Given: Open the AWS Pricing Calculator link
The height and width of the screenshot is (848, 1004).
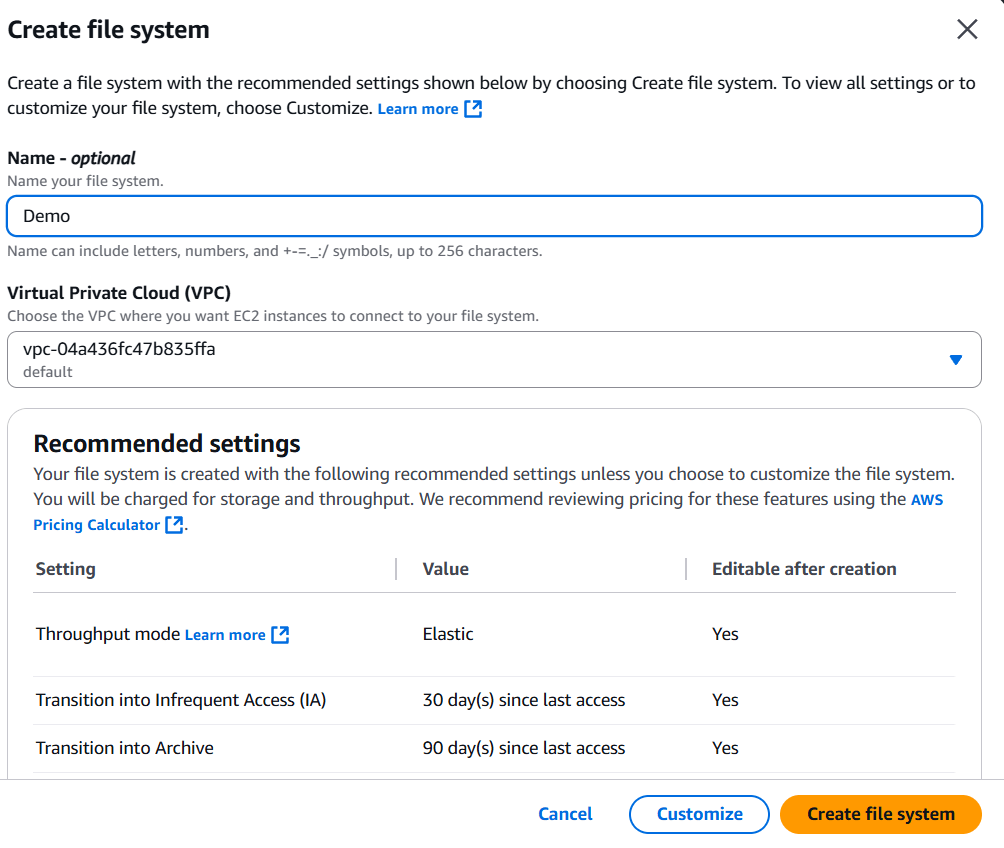Looking at the screenshot, I should [96, 525].
